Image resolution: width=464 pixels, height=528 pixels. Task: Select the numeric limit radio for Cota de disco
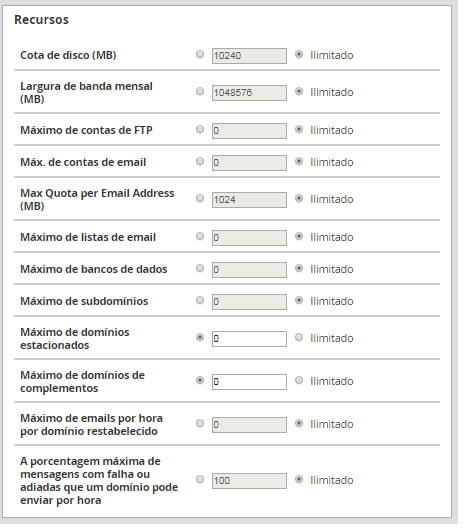[x=200, y=54]
